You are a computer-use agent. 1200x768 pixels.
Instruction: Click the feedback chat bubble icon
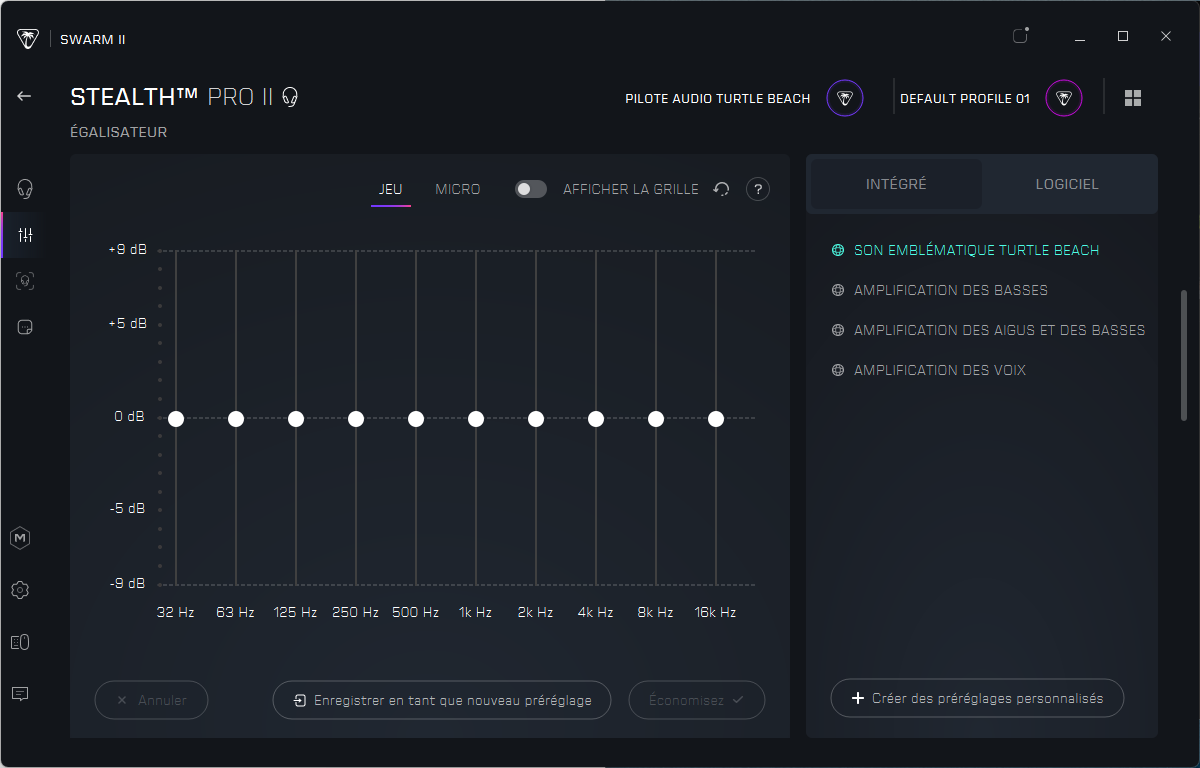(20, 693)
